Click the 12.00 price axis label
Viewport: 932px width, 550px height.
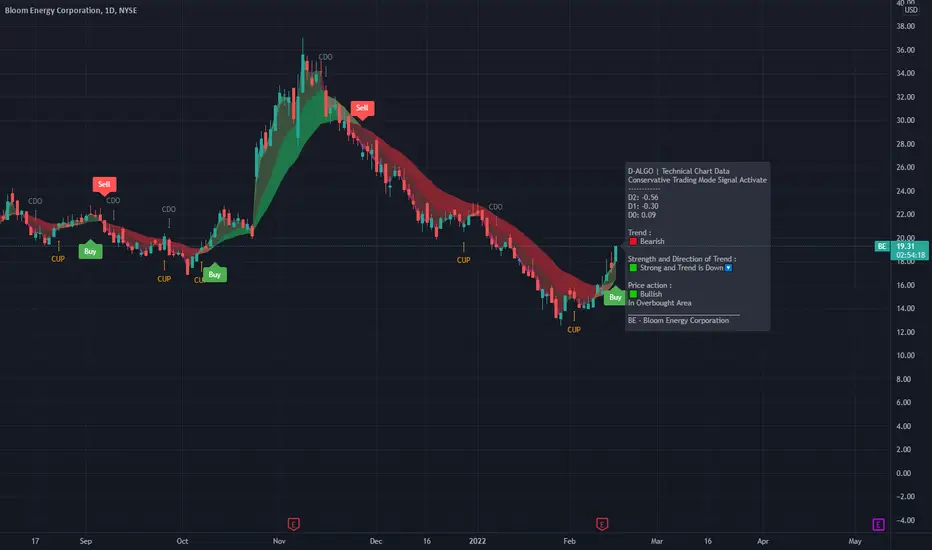point(905,332)
